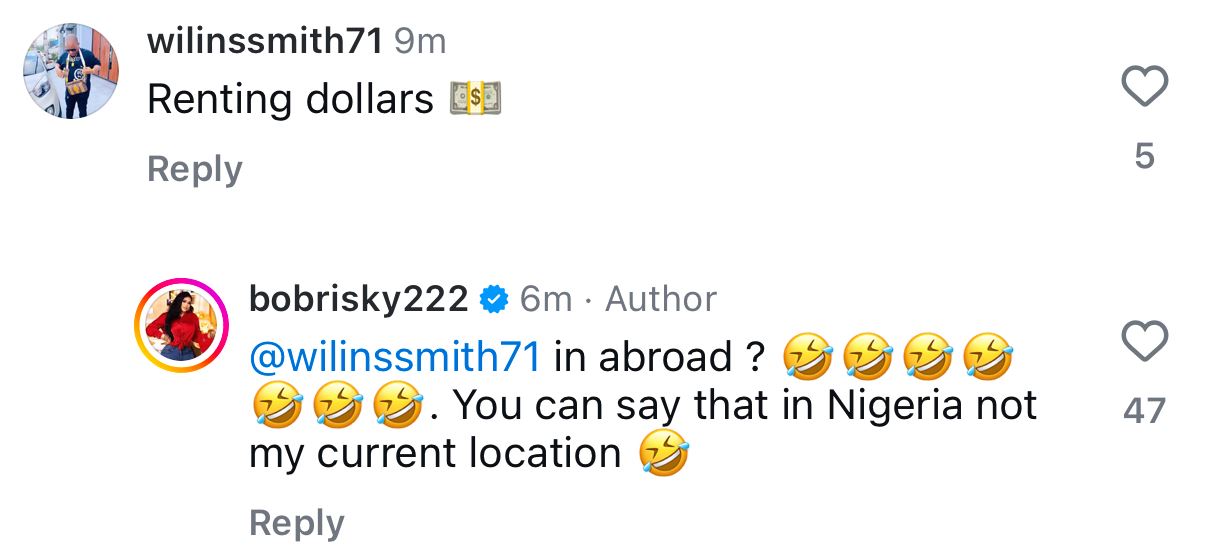Open bobrisky222's story-ringed profile picture
This screenshot has width=1208, height=558.
pyautogui.click(x=182, y=326)
